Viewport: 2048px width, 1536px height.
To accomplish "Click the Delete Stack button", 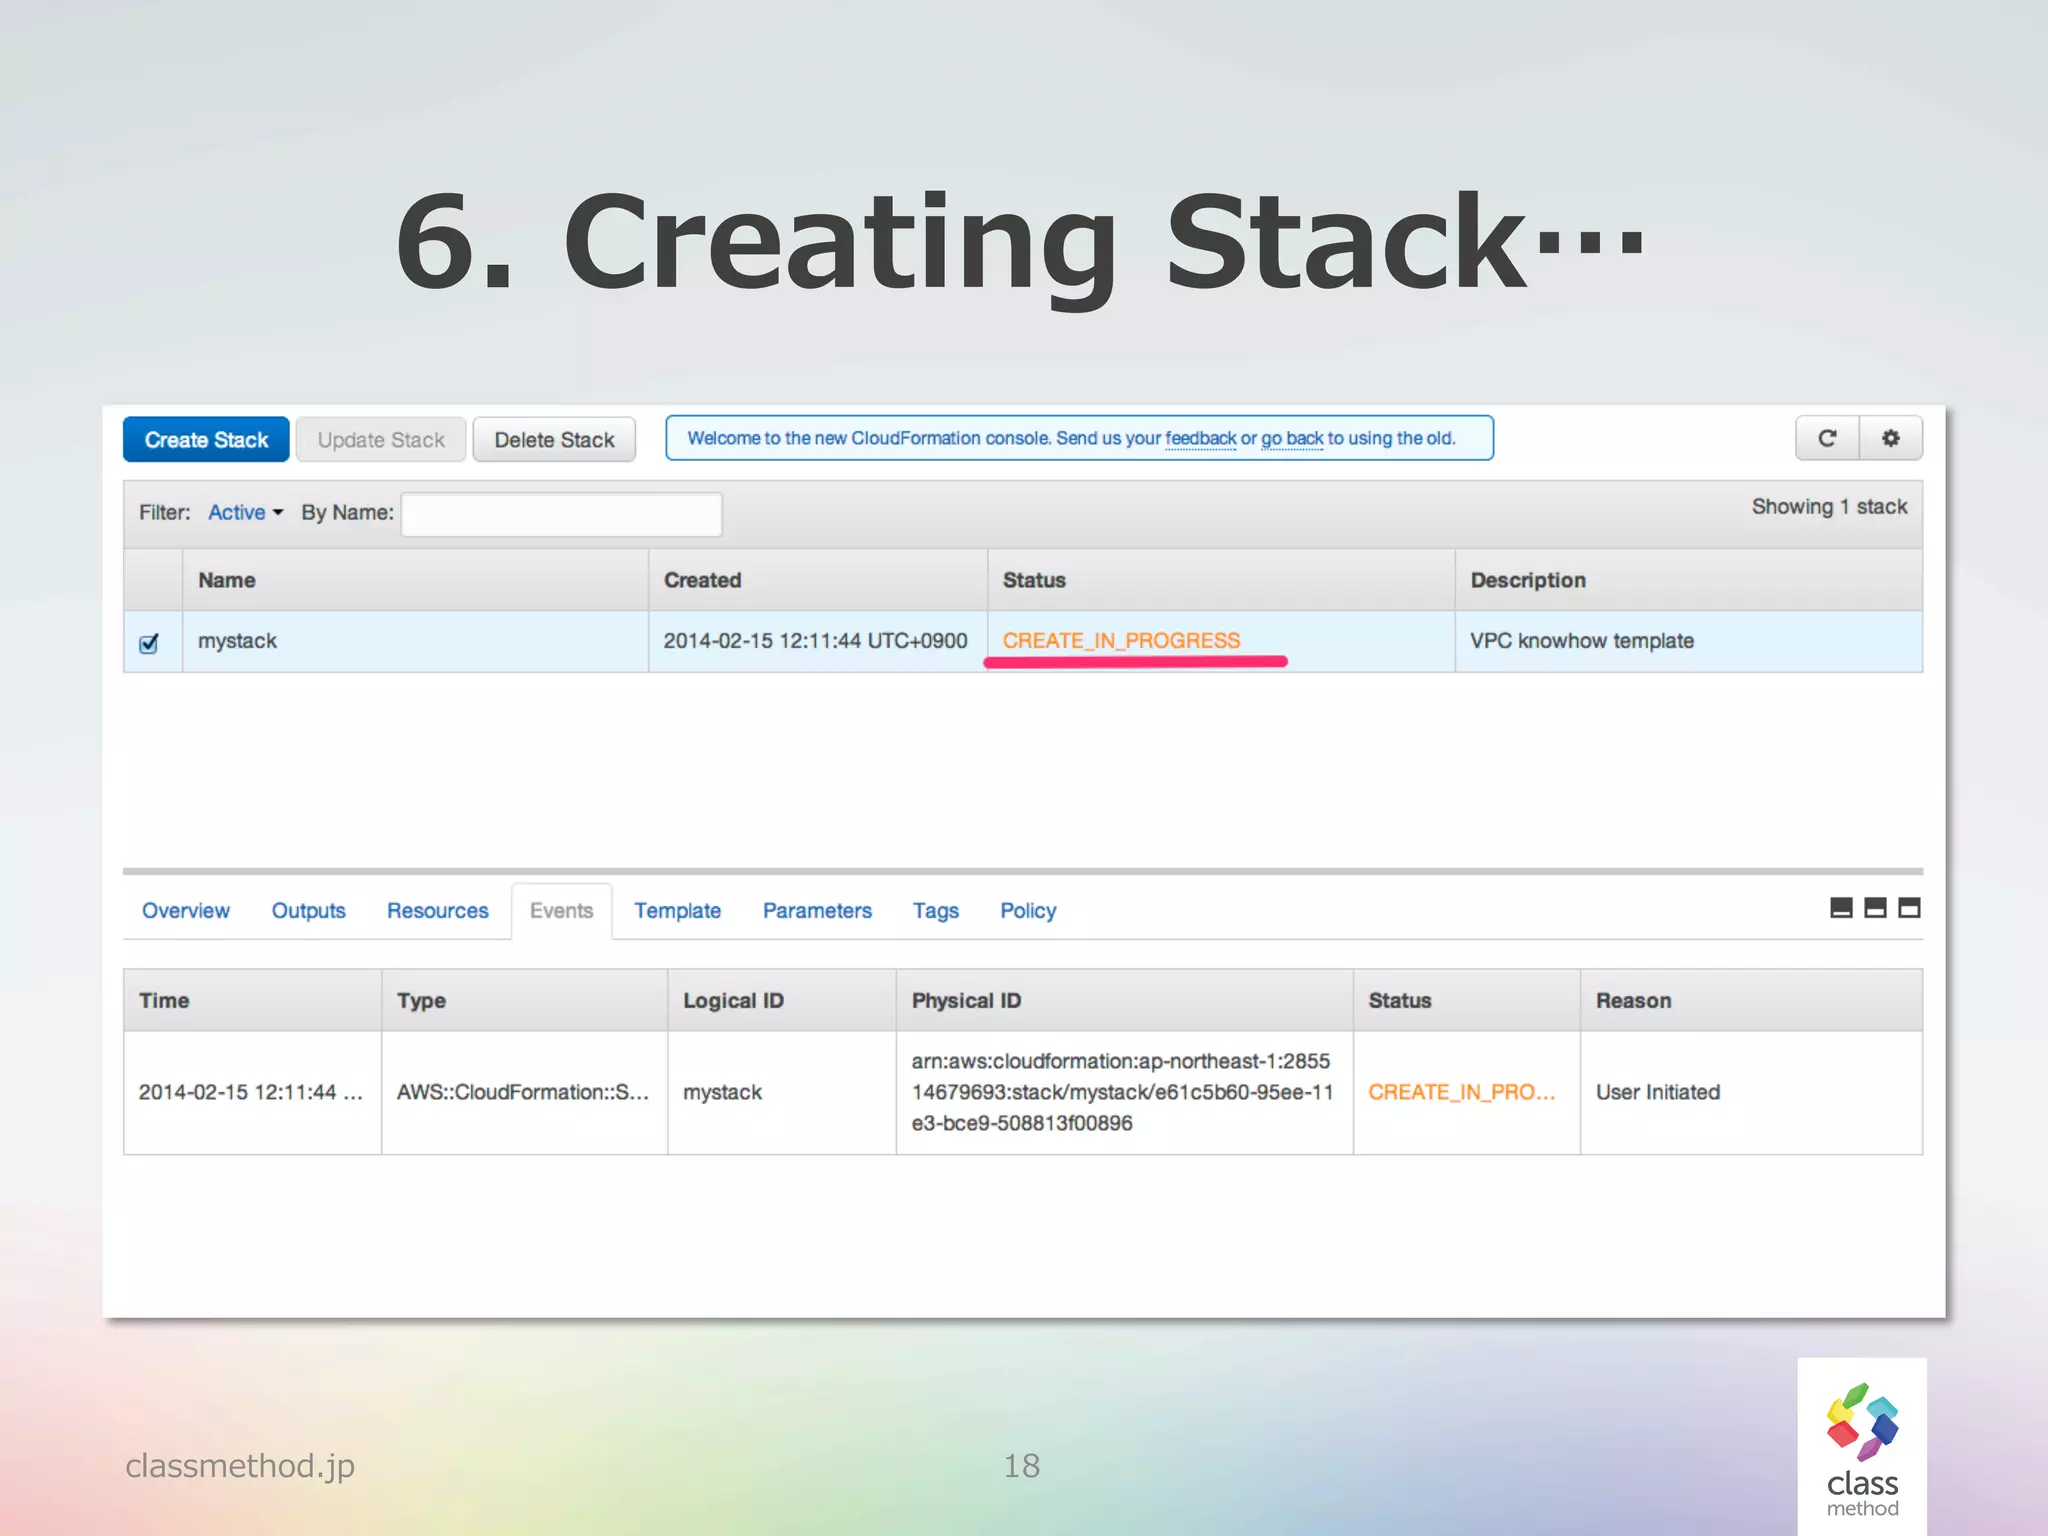I will coord(554,440).
